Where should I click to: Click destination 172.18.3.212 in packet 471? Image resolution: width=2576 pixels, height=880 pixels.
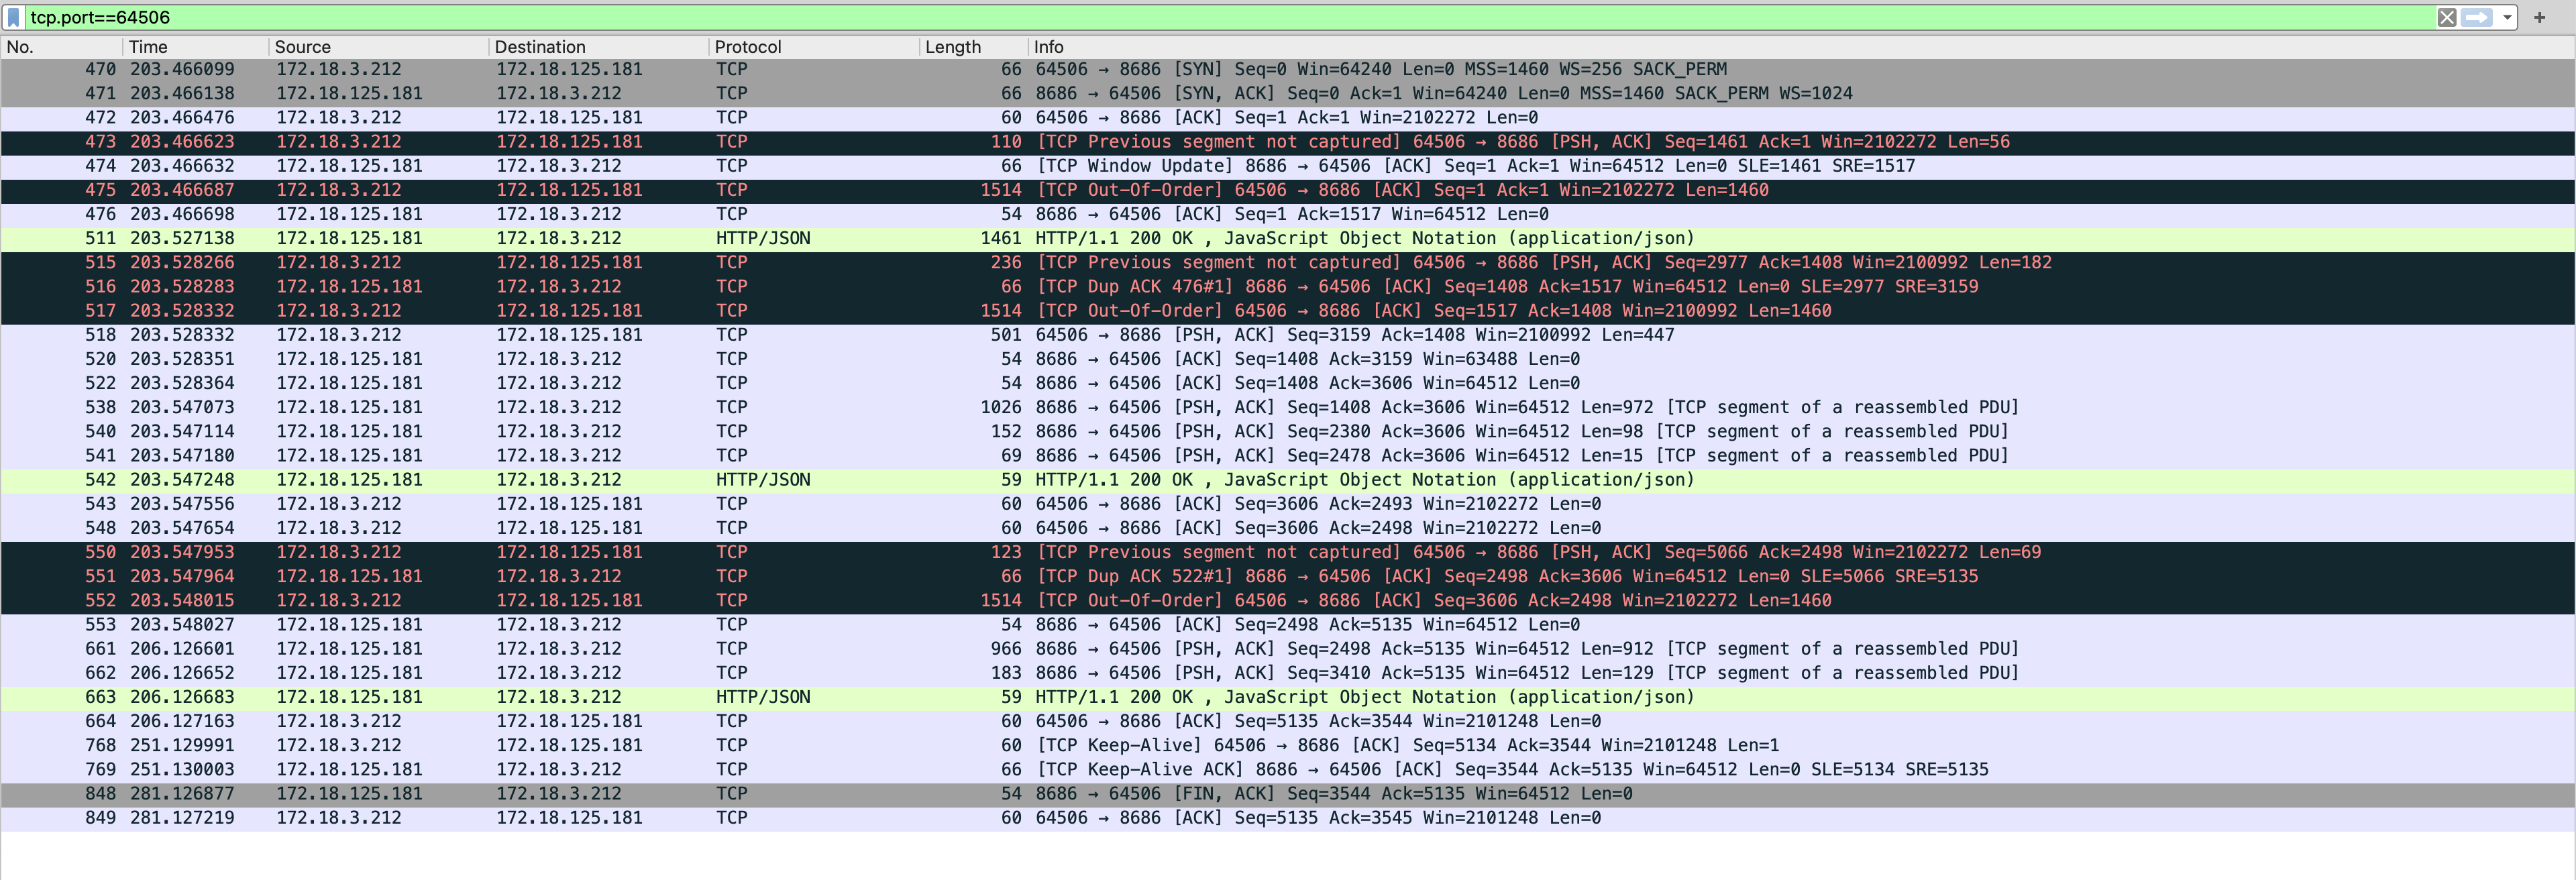coord(559,93)
